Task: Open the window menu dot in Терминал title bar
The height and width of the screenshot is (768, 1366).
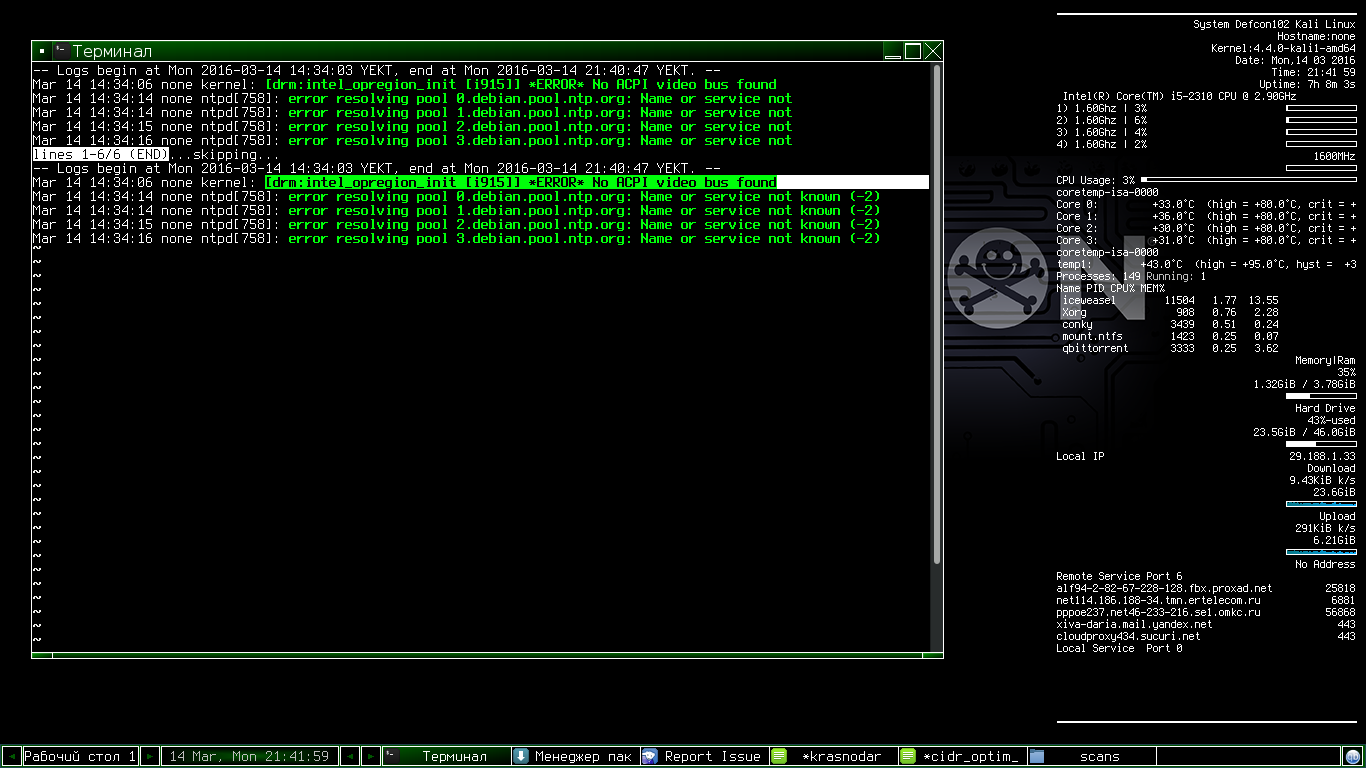Action: click(x=41, y=51)
